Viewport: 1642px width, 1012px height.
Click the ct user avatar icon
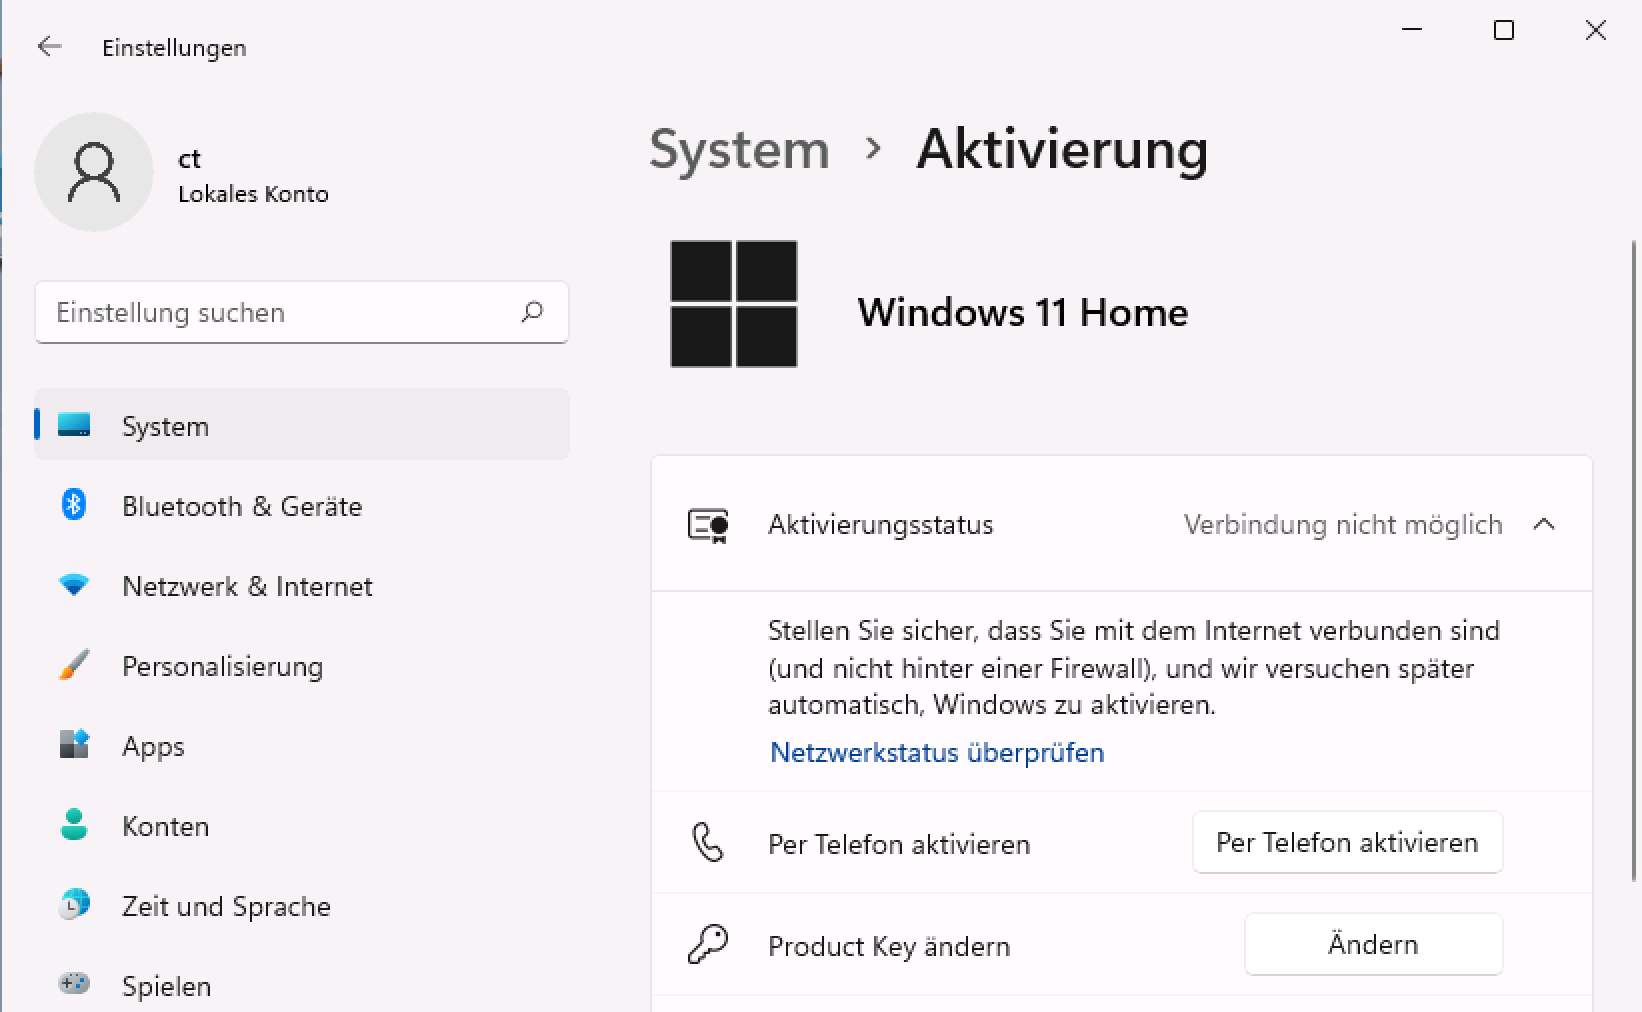coord(94,172)
